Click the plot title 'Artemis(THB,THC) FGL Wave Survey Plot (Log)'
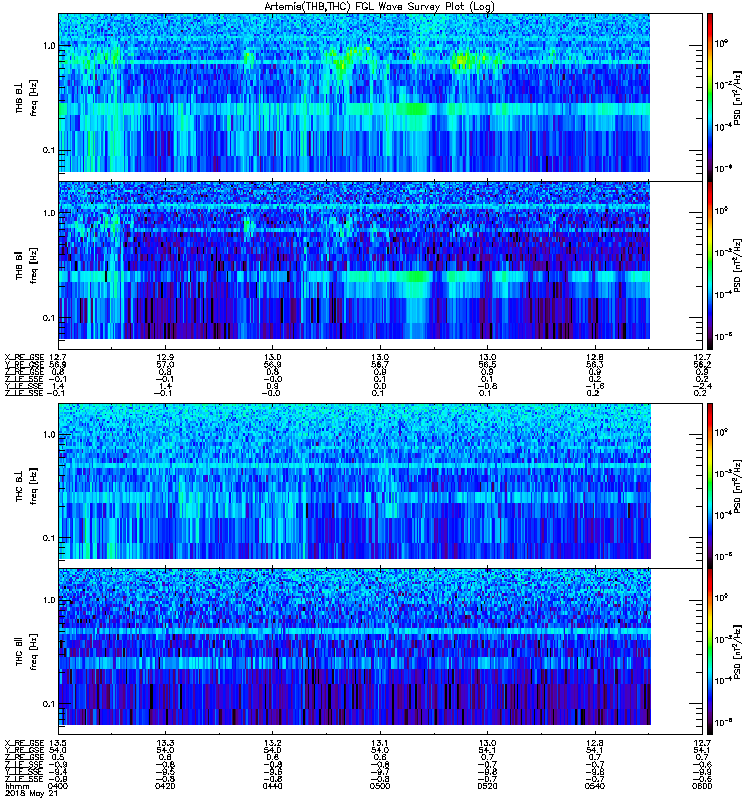The image size is (750, 800). tap(379, 7)
